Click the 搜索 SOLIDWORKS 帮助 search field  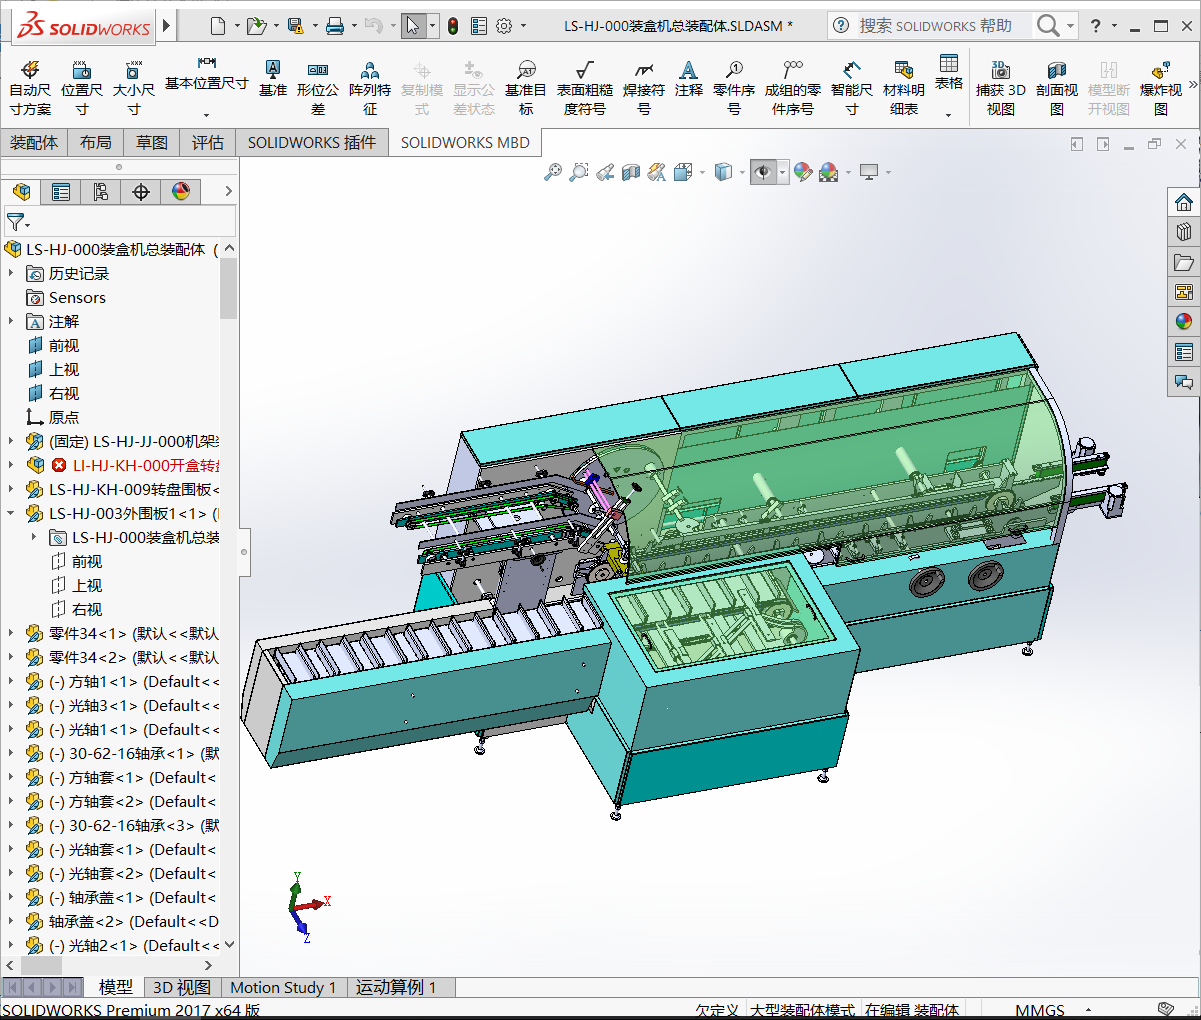936,26
